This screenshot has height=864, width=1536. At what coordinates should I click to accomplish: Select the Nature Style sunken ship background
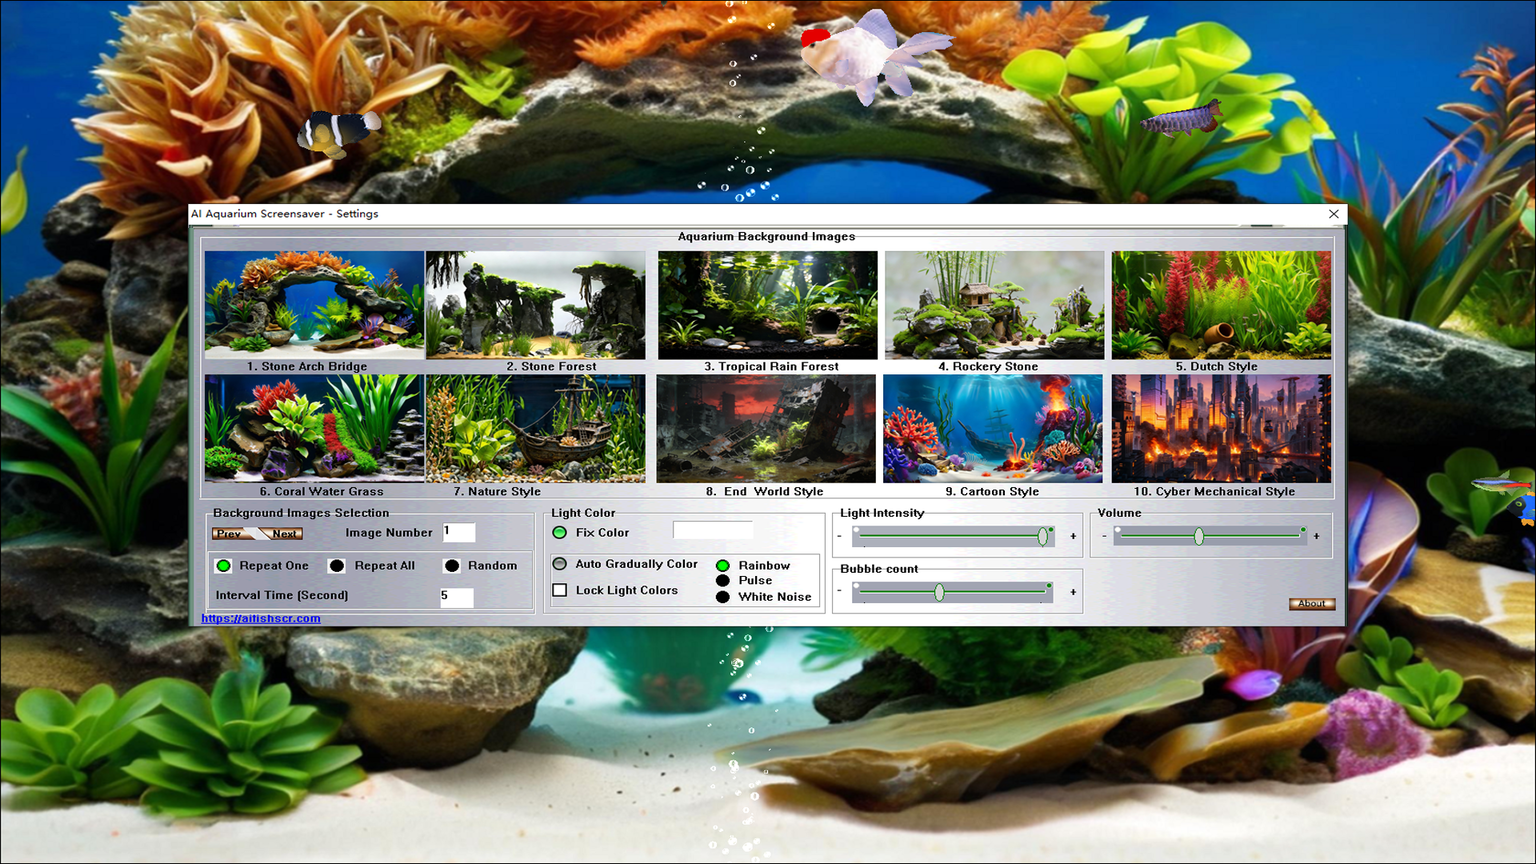pos(536,428)
